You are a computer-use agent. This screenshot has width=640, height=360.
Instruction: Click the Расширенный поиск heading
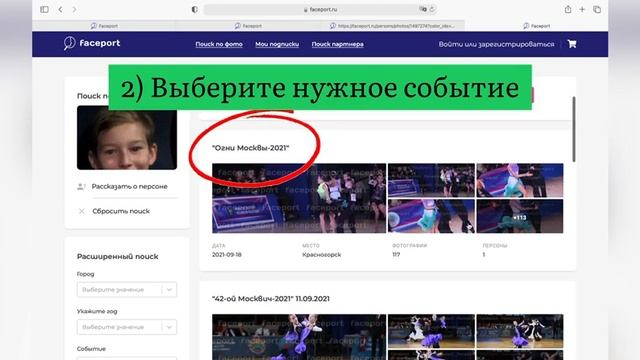point(118,256)
